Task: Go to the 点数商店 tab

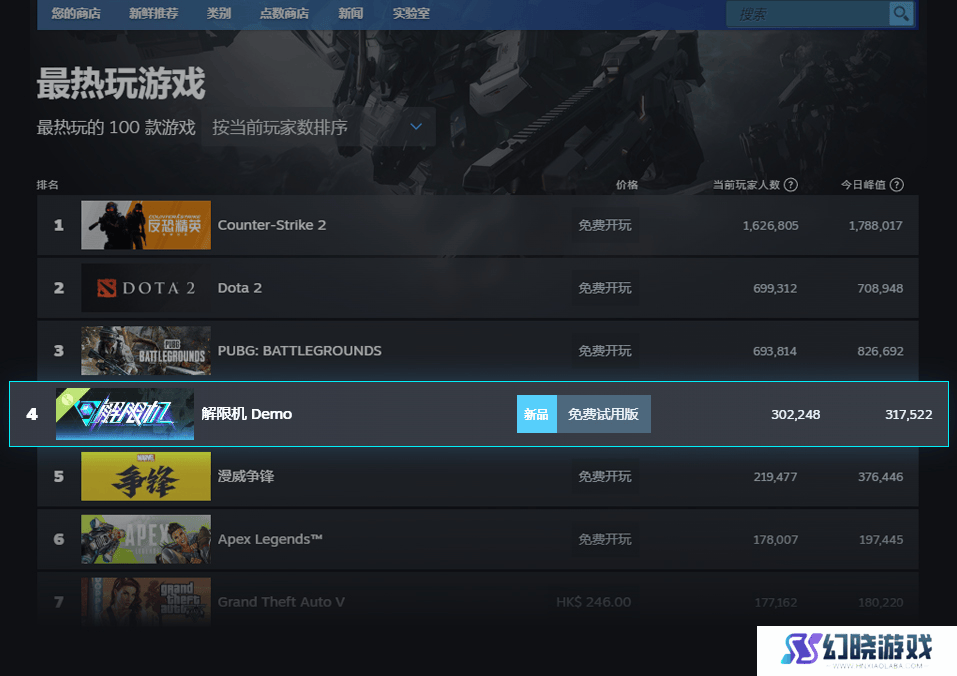Action: (284, 13)
